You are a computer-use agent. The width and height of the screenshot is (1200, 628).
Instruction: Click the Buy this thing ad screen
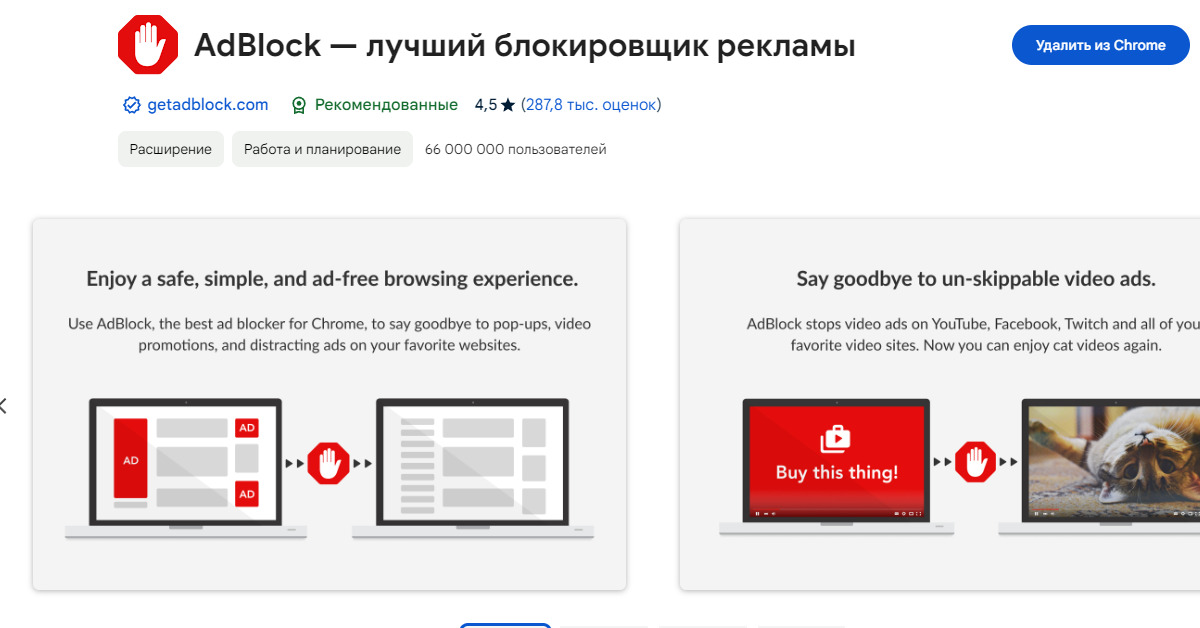[836, 460]
